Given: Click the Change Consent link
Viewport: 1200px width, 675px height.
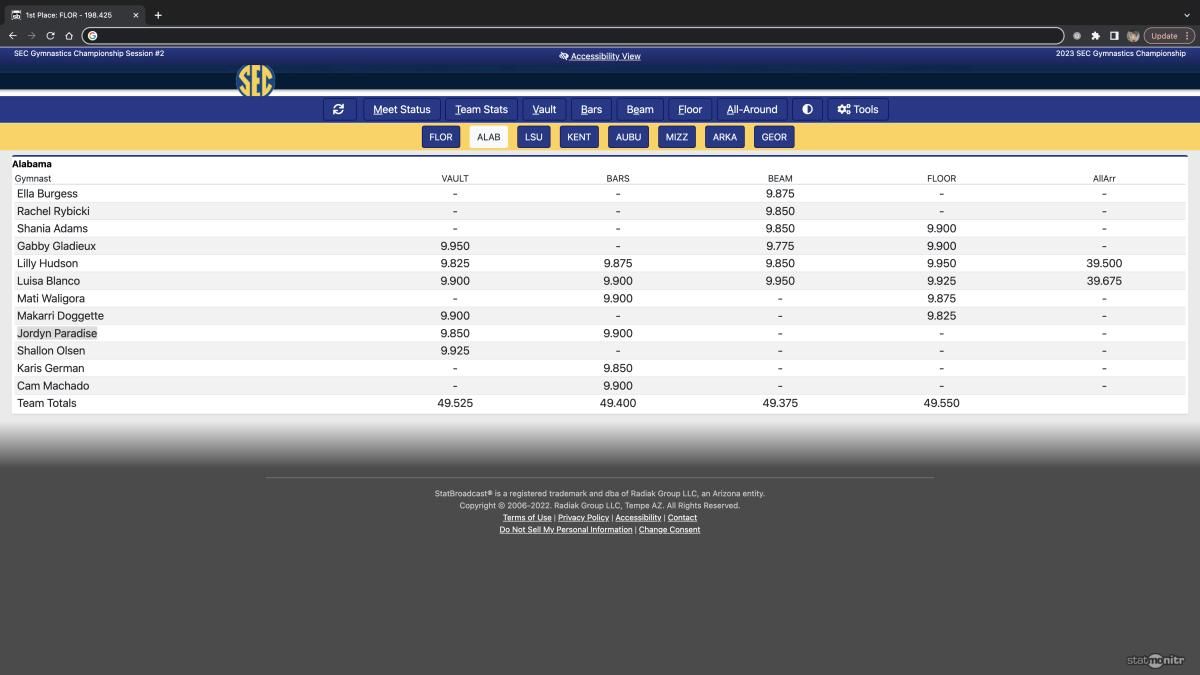Looking at the screenshot, I should (x=670, y=530).
